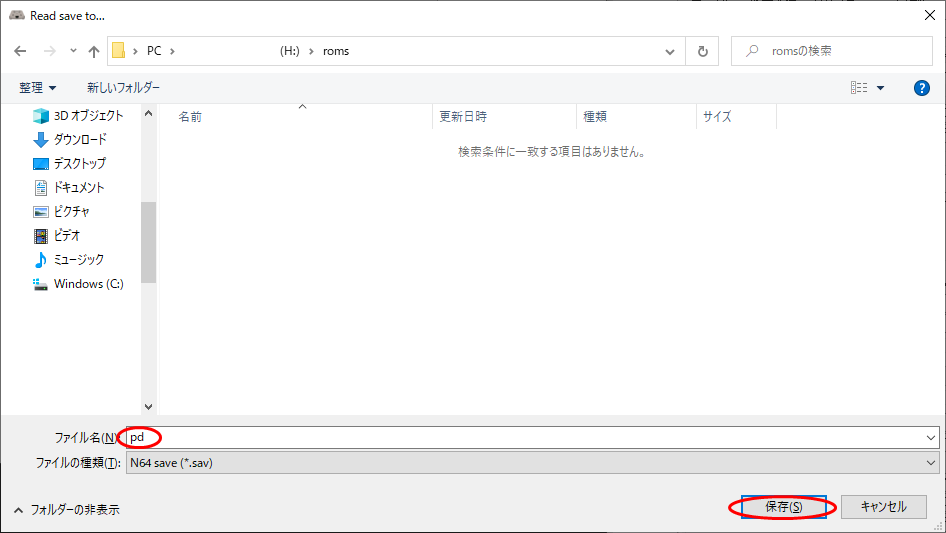Viewport: 946px width, 533px height.
Task: Open the file name dropdown arrow
Action: click(931, 438)
